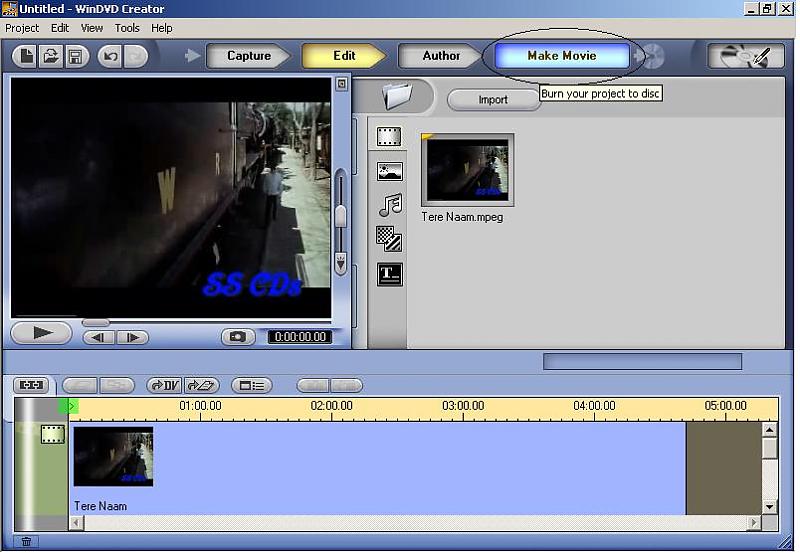
Task: Click the greyed Redo arrow icon
Action: click(x=135, y=56)
